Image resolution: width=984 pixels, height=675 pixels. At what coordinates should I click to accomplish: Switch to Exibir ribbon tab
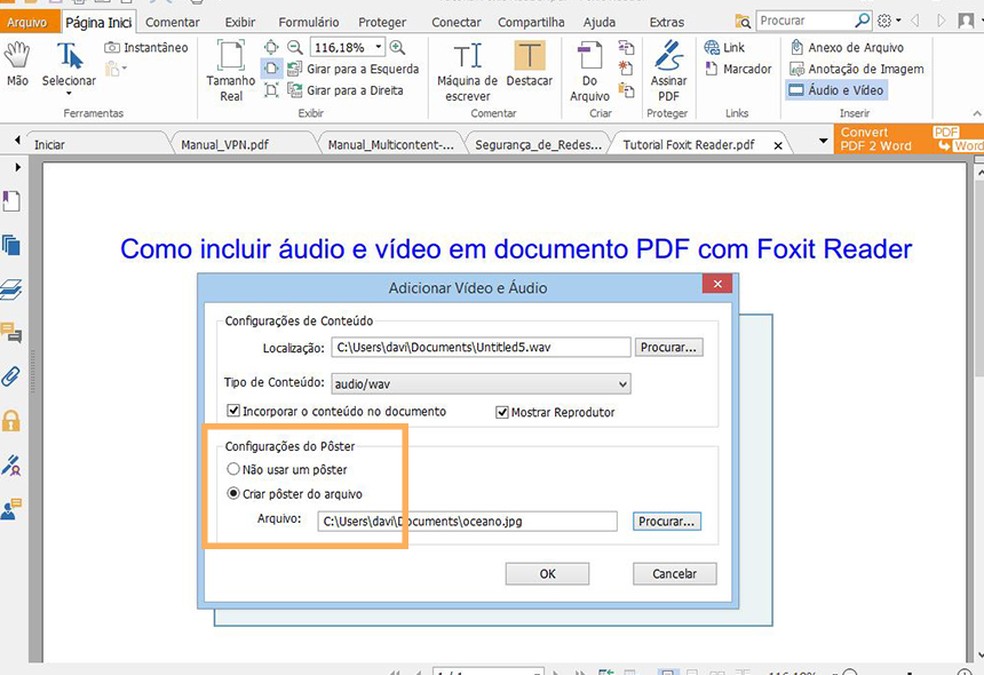240,23
